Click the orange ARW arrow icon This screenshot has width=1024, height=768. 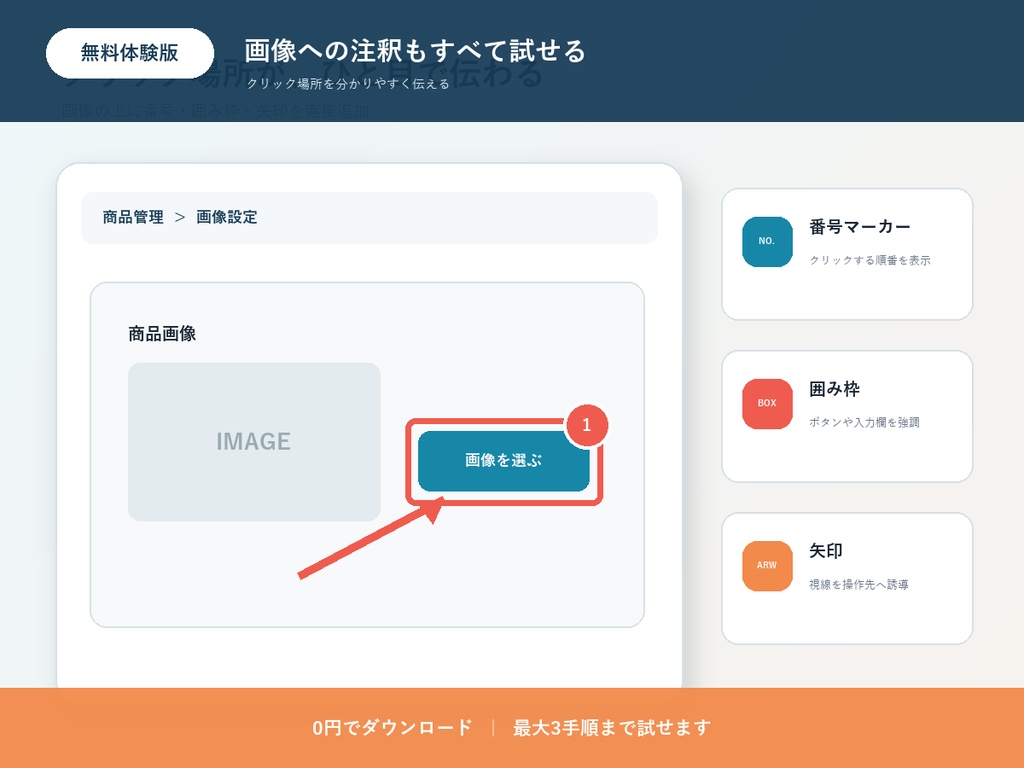[x=767, y=566]
